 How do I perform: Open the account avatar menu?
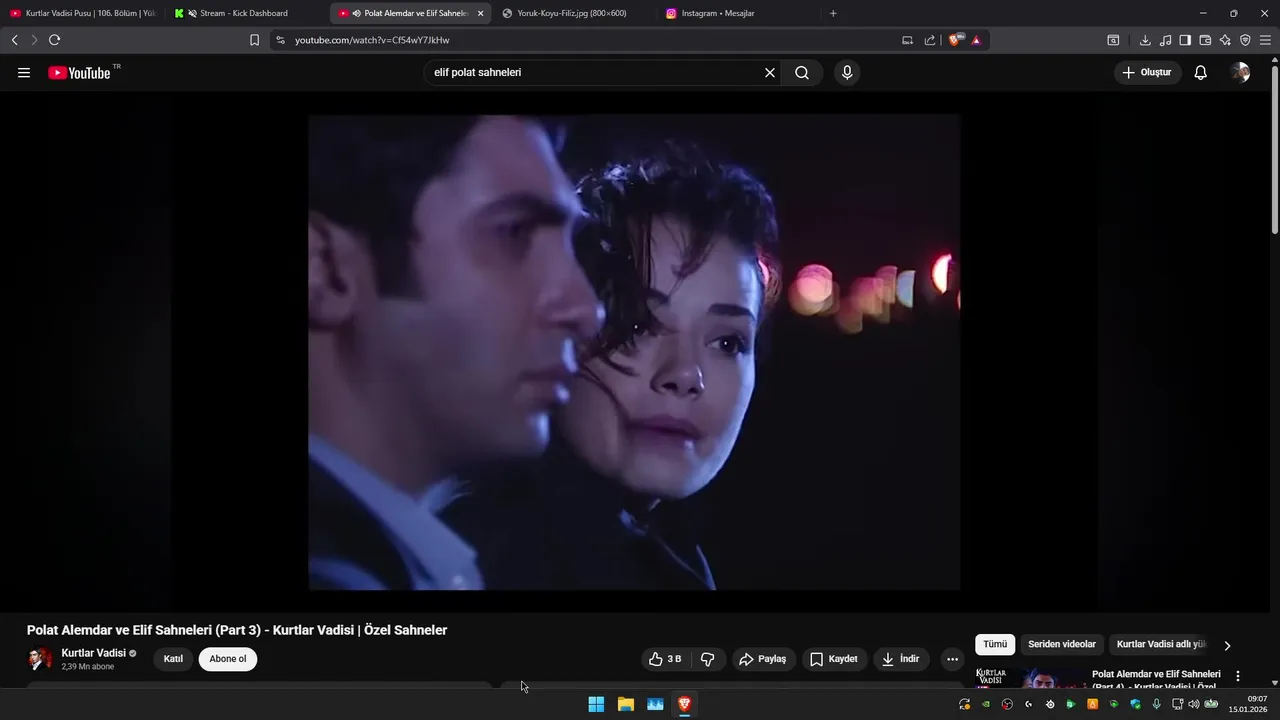(1240, 73)
